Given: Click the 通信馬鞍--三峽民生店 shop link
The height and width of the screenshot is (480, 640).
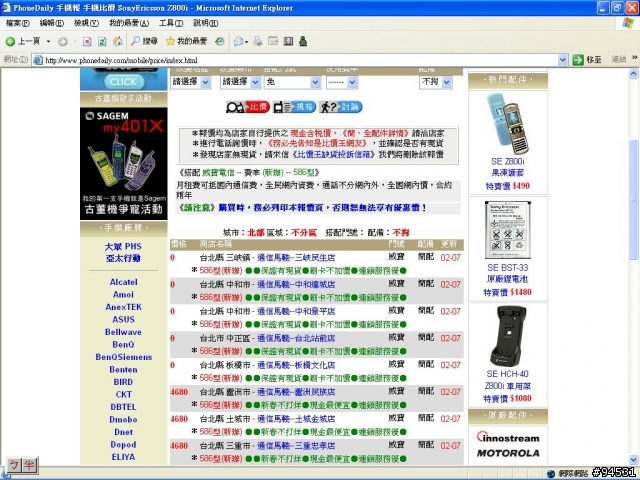Looking at the screenshot, I should (x=296, y=258).
